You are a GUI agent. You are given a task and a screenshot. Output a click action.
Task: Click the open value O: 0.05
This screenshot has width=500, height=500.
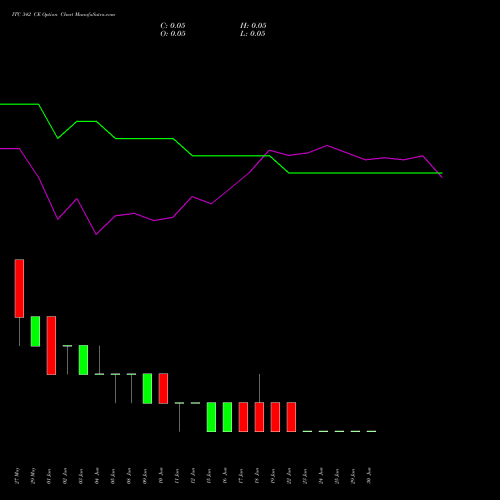[x=173, y=34]
